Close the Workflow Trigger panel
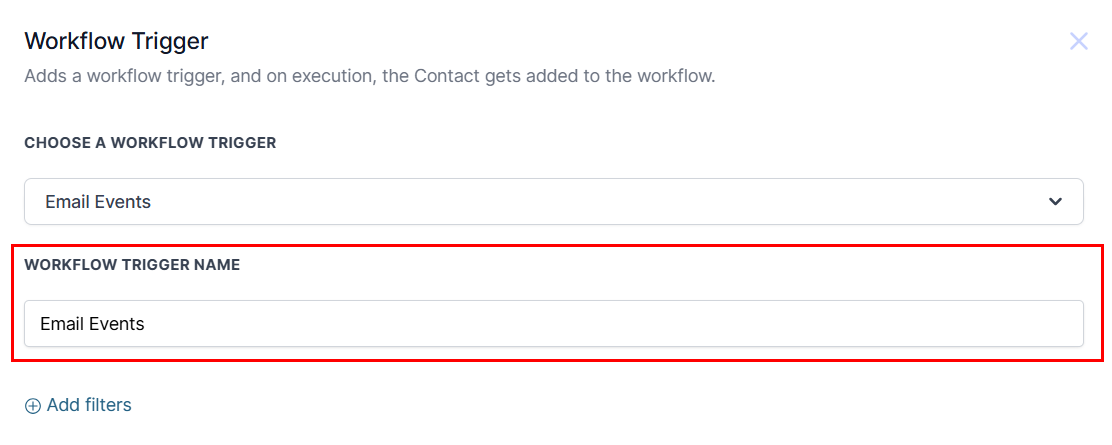 pyautogui.click(x=1078, y=41)
